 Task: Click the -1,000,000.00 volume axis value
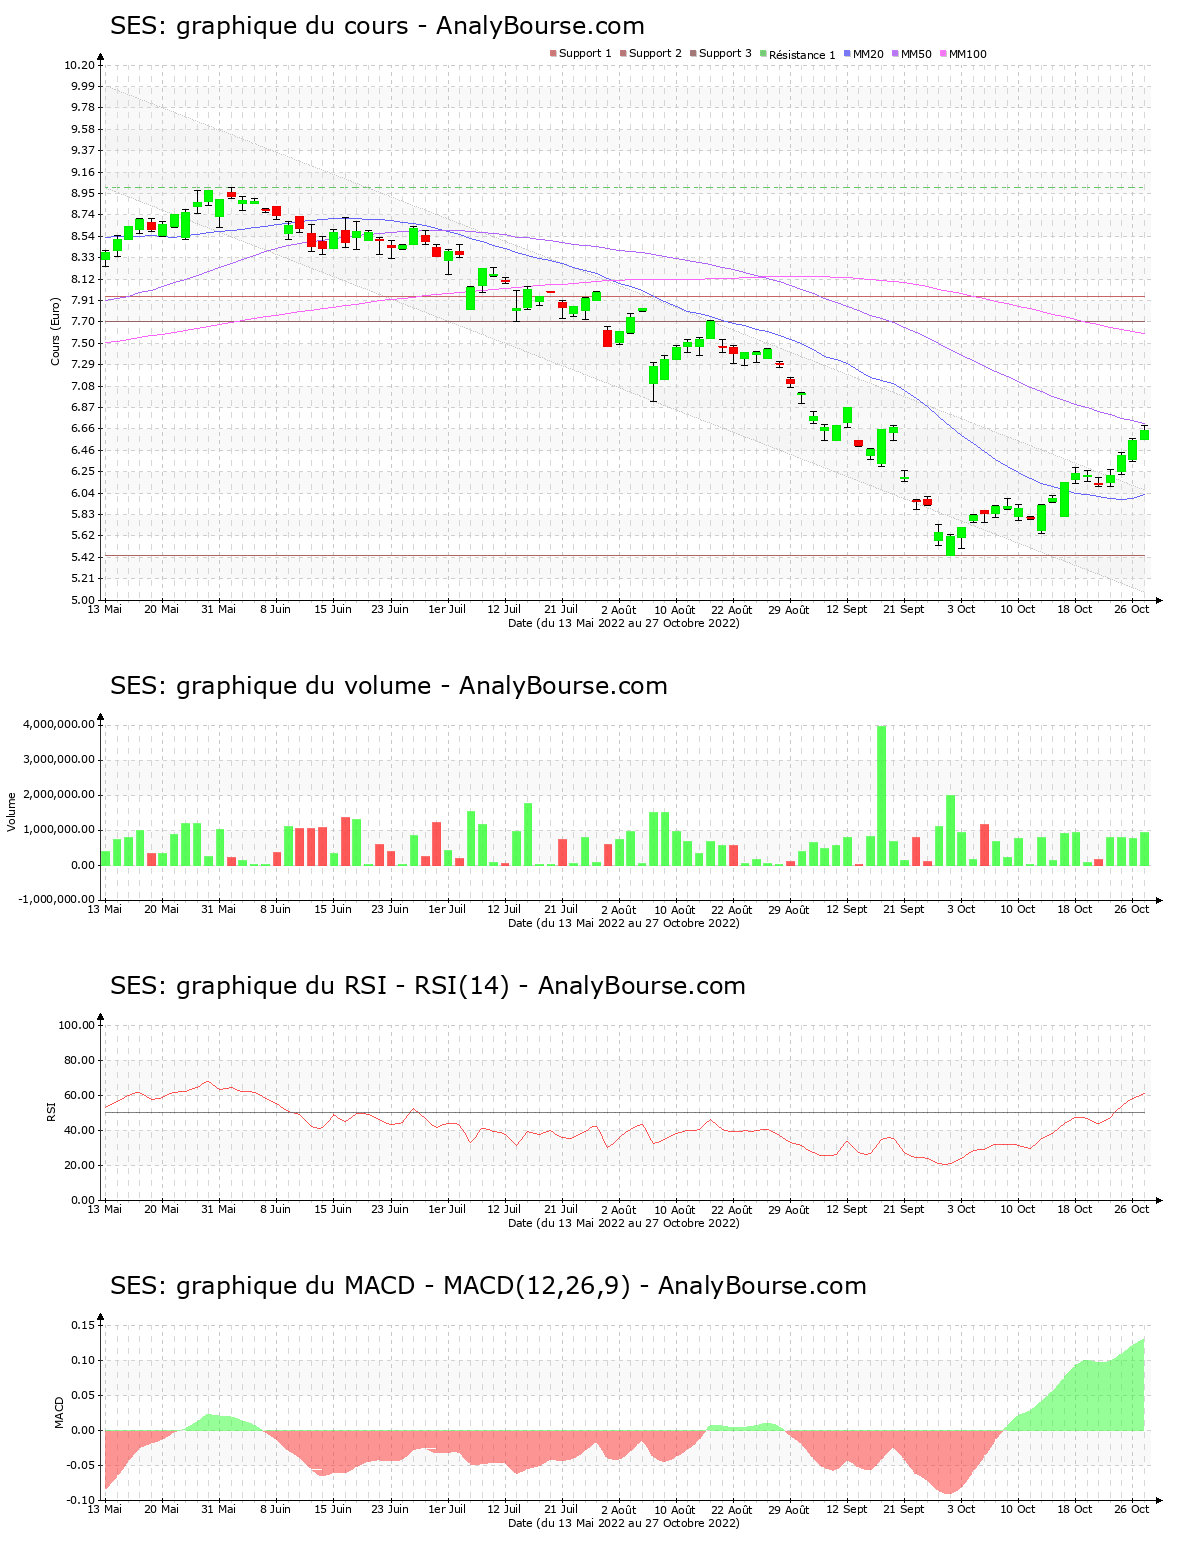coord(57,899)
